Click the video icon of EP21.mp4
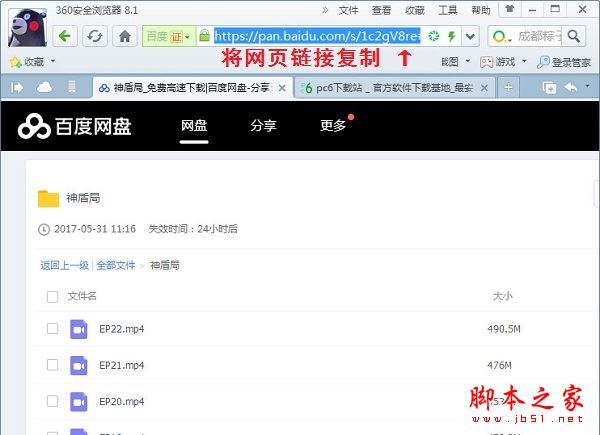This screenshot has height=435, width=600. [x=79, y=365]
